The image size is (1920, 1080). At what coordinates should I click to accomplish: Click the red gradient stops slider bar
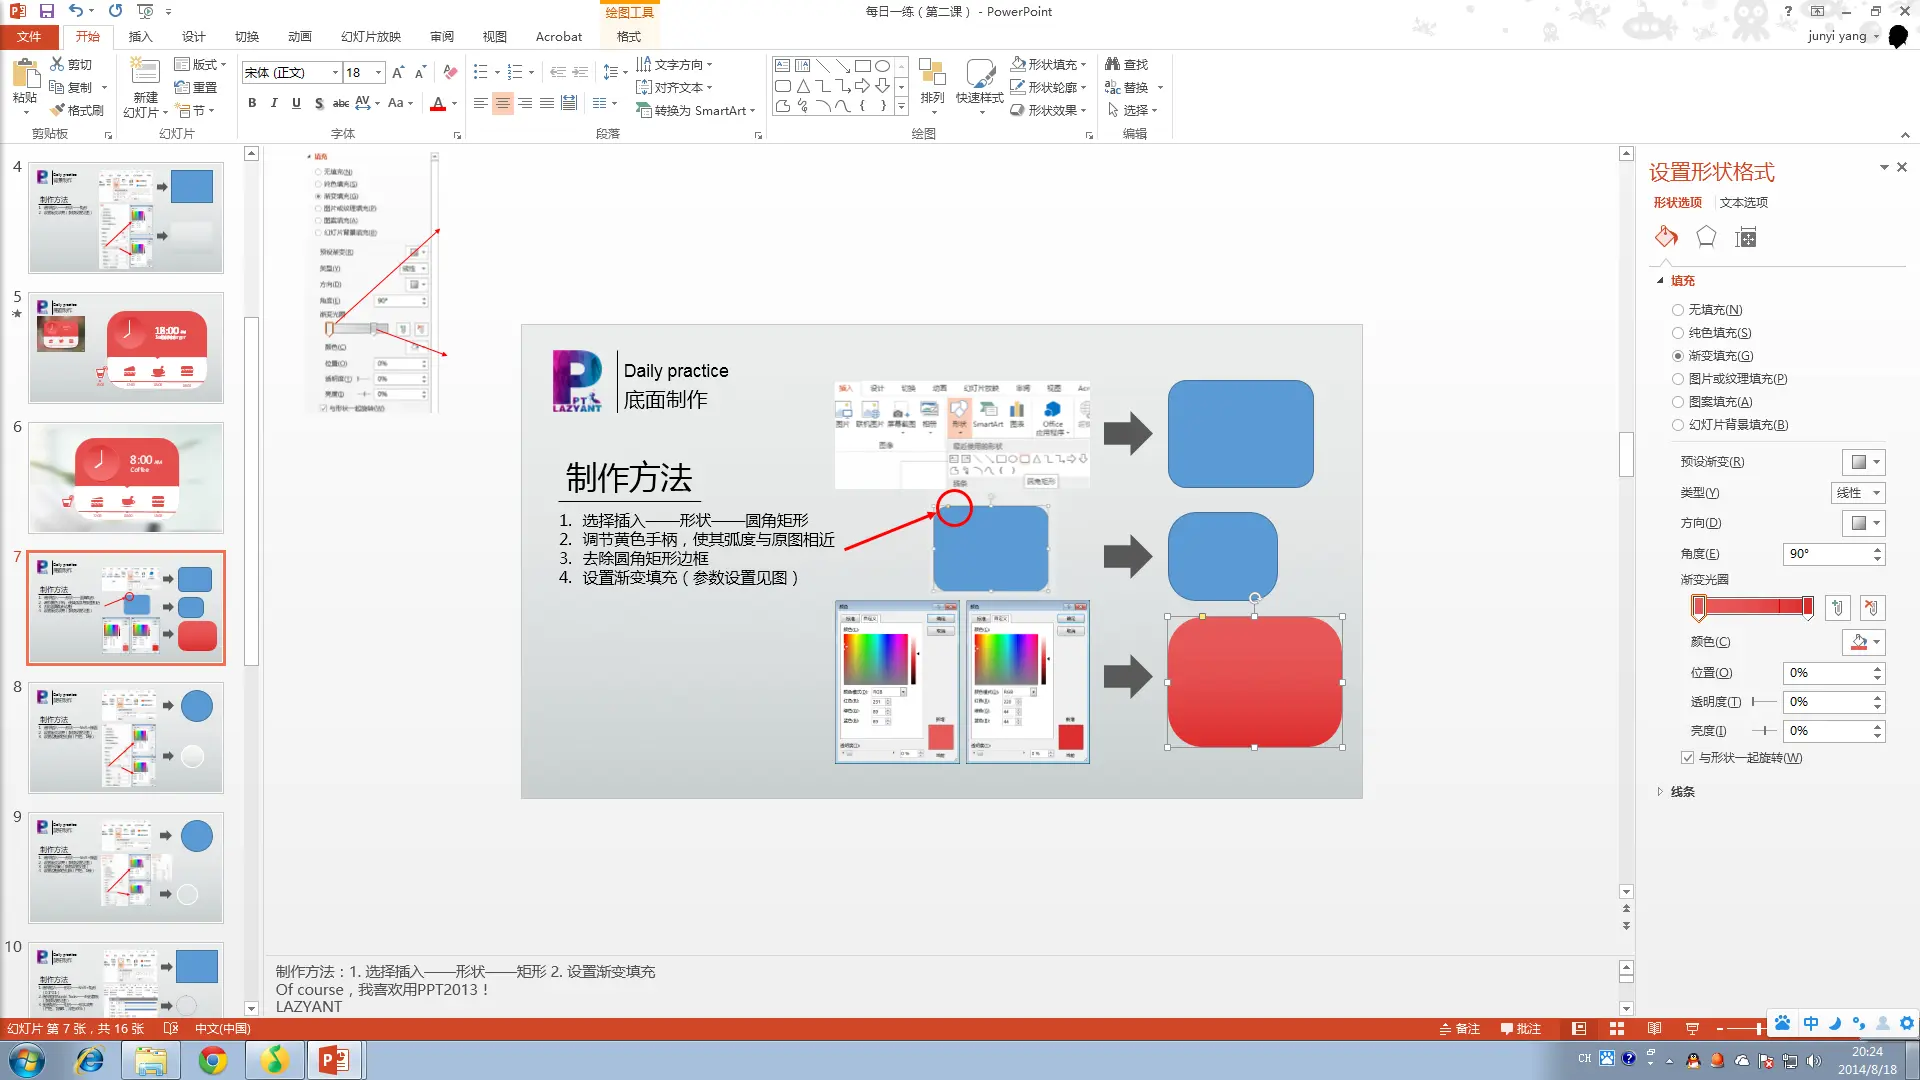1753,607
